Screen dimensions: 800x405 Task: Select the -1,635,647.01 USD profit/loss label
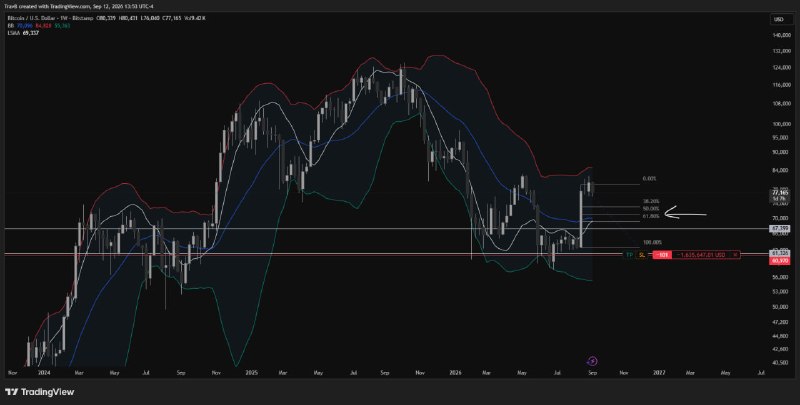pos(702,254)
